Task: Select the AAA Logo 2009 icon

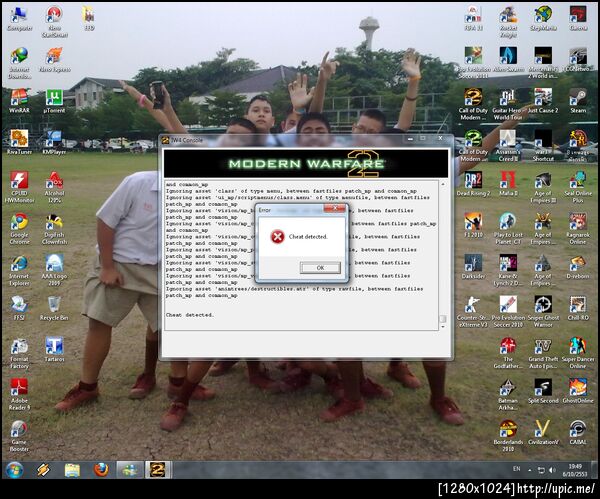Action: [x=54, y=270]
